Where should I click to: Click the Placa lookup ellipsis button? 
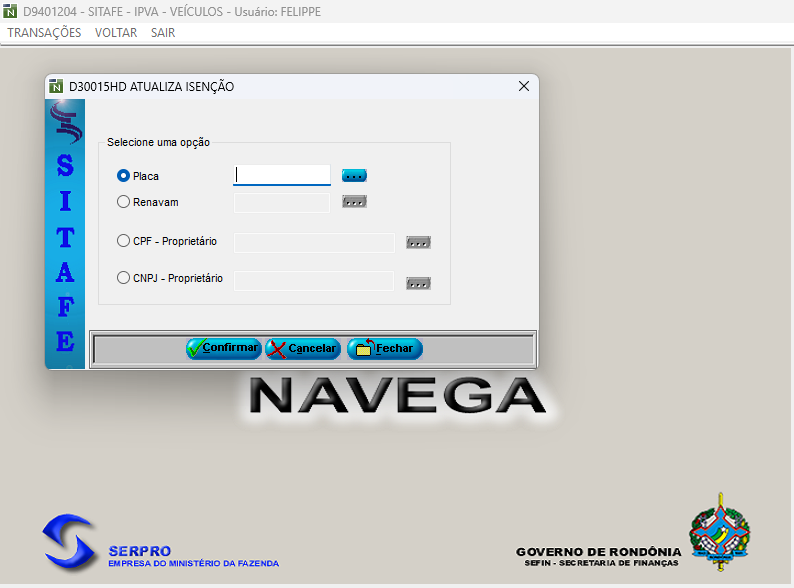(354, 175)
